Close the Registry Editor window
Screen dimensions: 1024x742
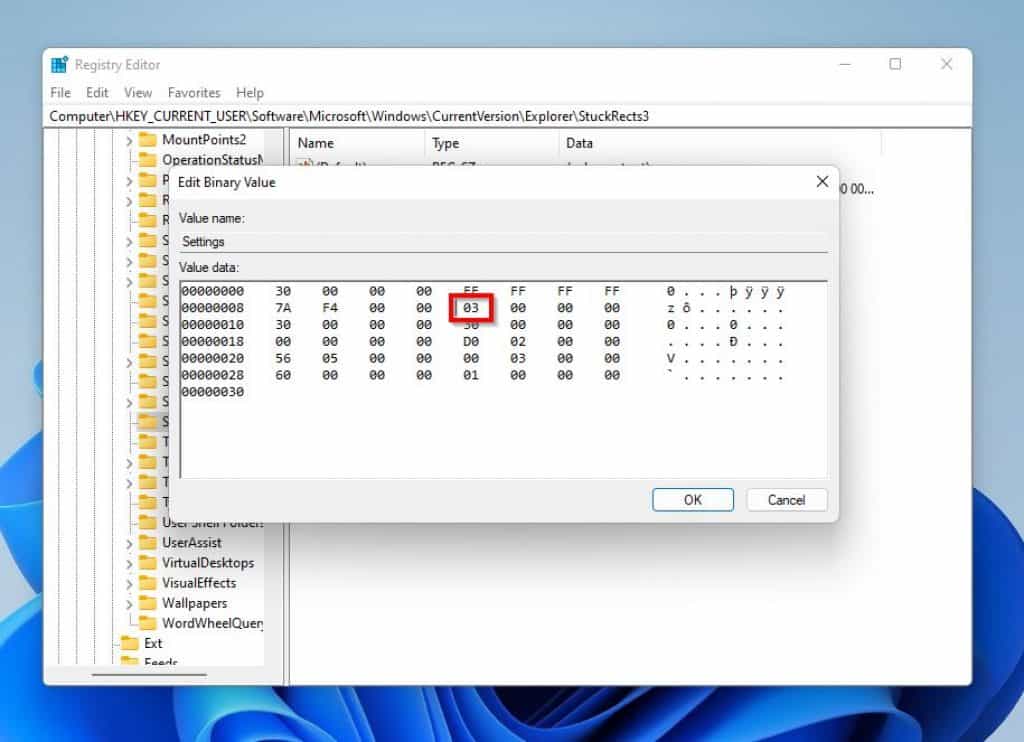pos(946,64)
